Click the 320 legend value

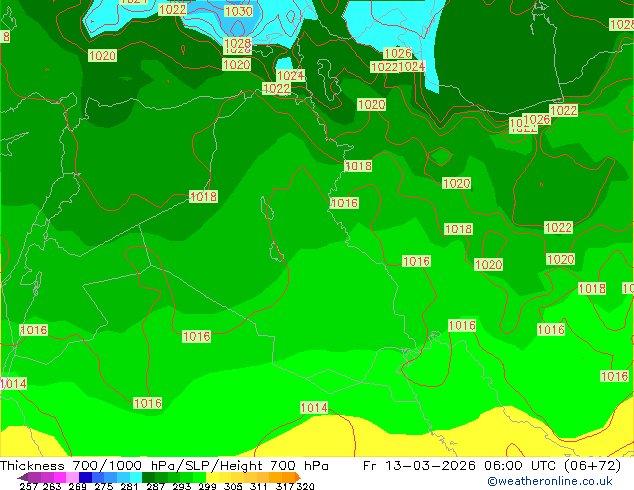pos(305,486)
